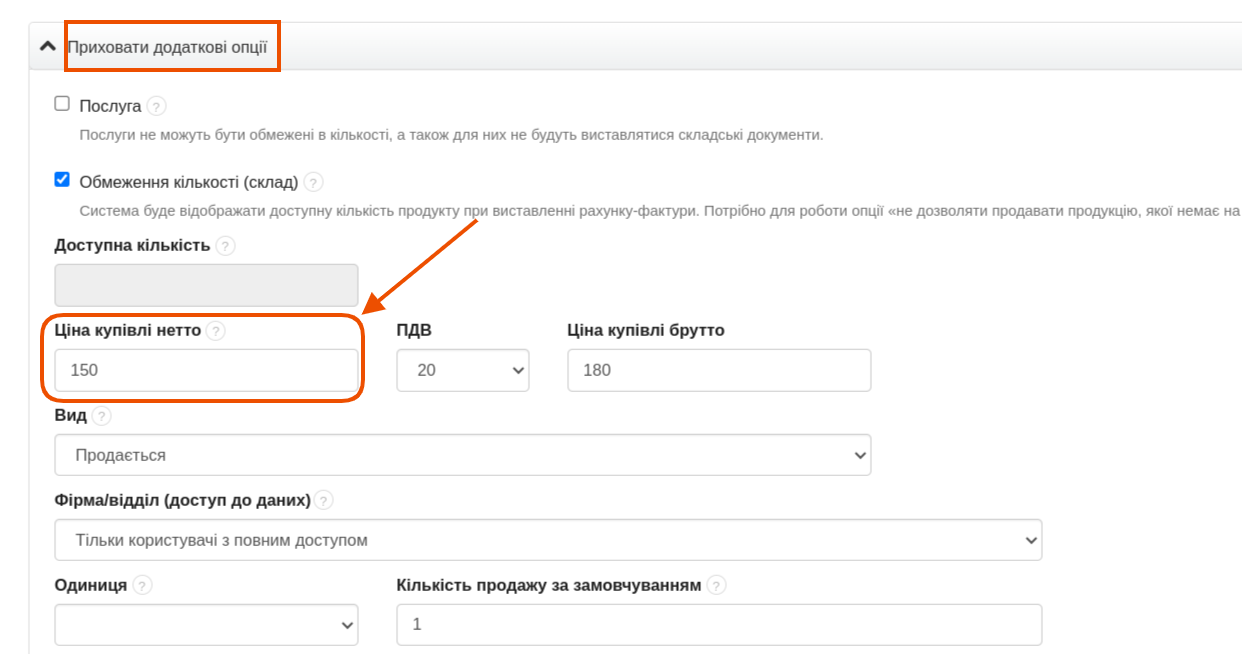Viewport: 1242px width, 654px height.
Task: Click help icon beside Обмеження кількості (склад)
Action: point(314,182)
